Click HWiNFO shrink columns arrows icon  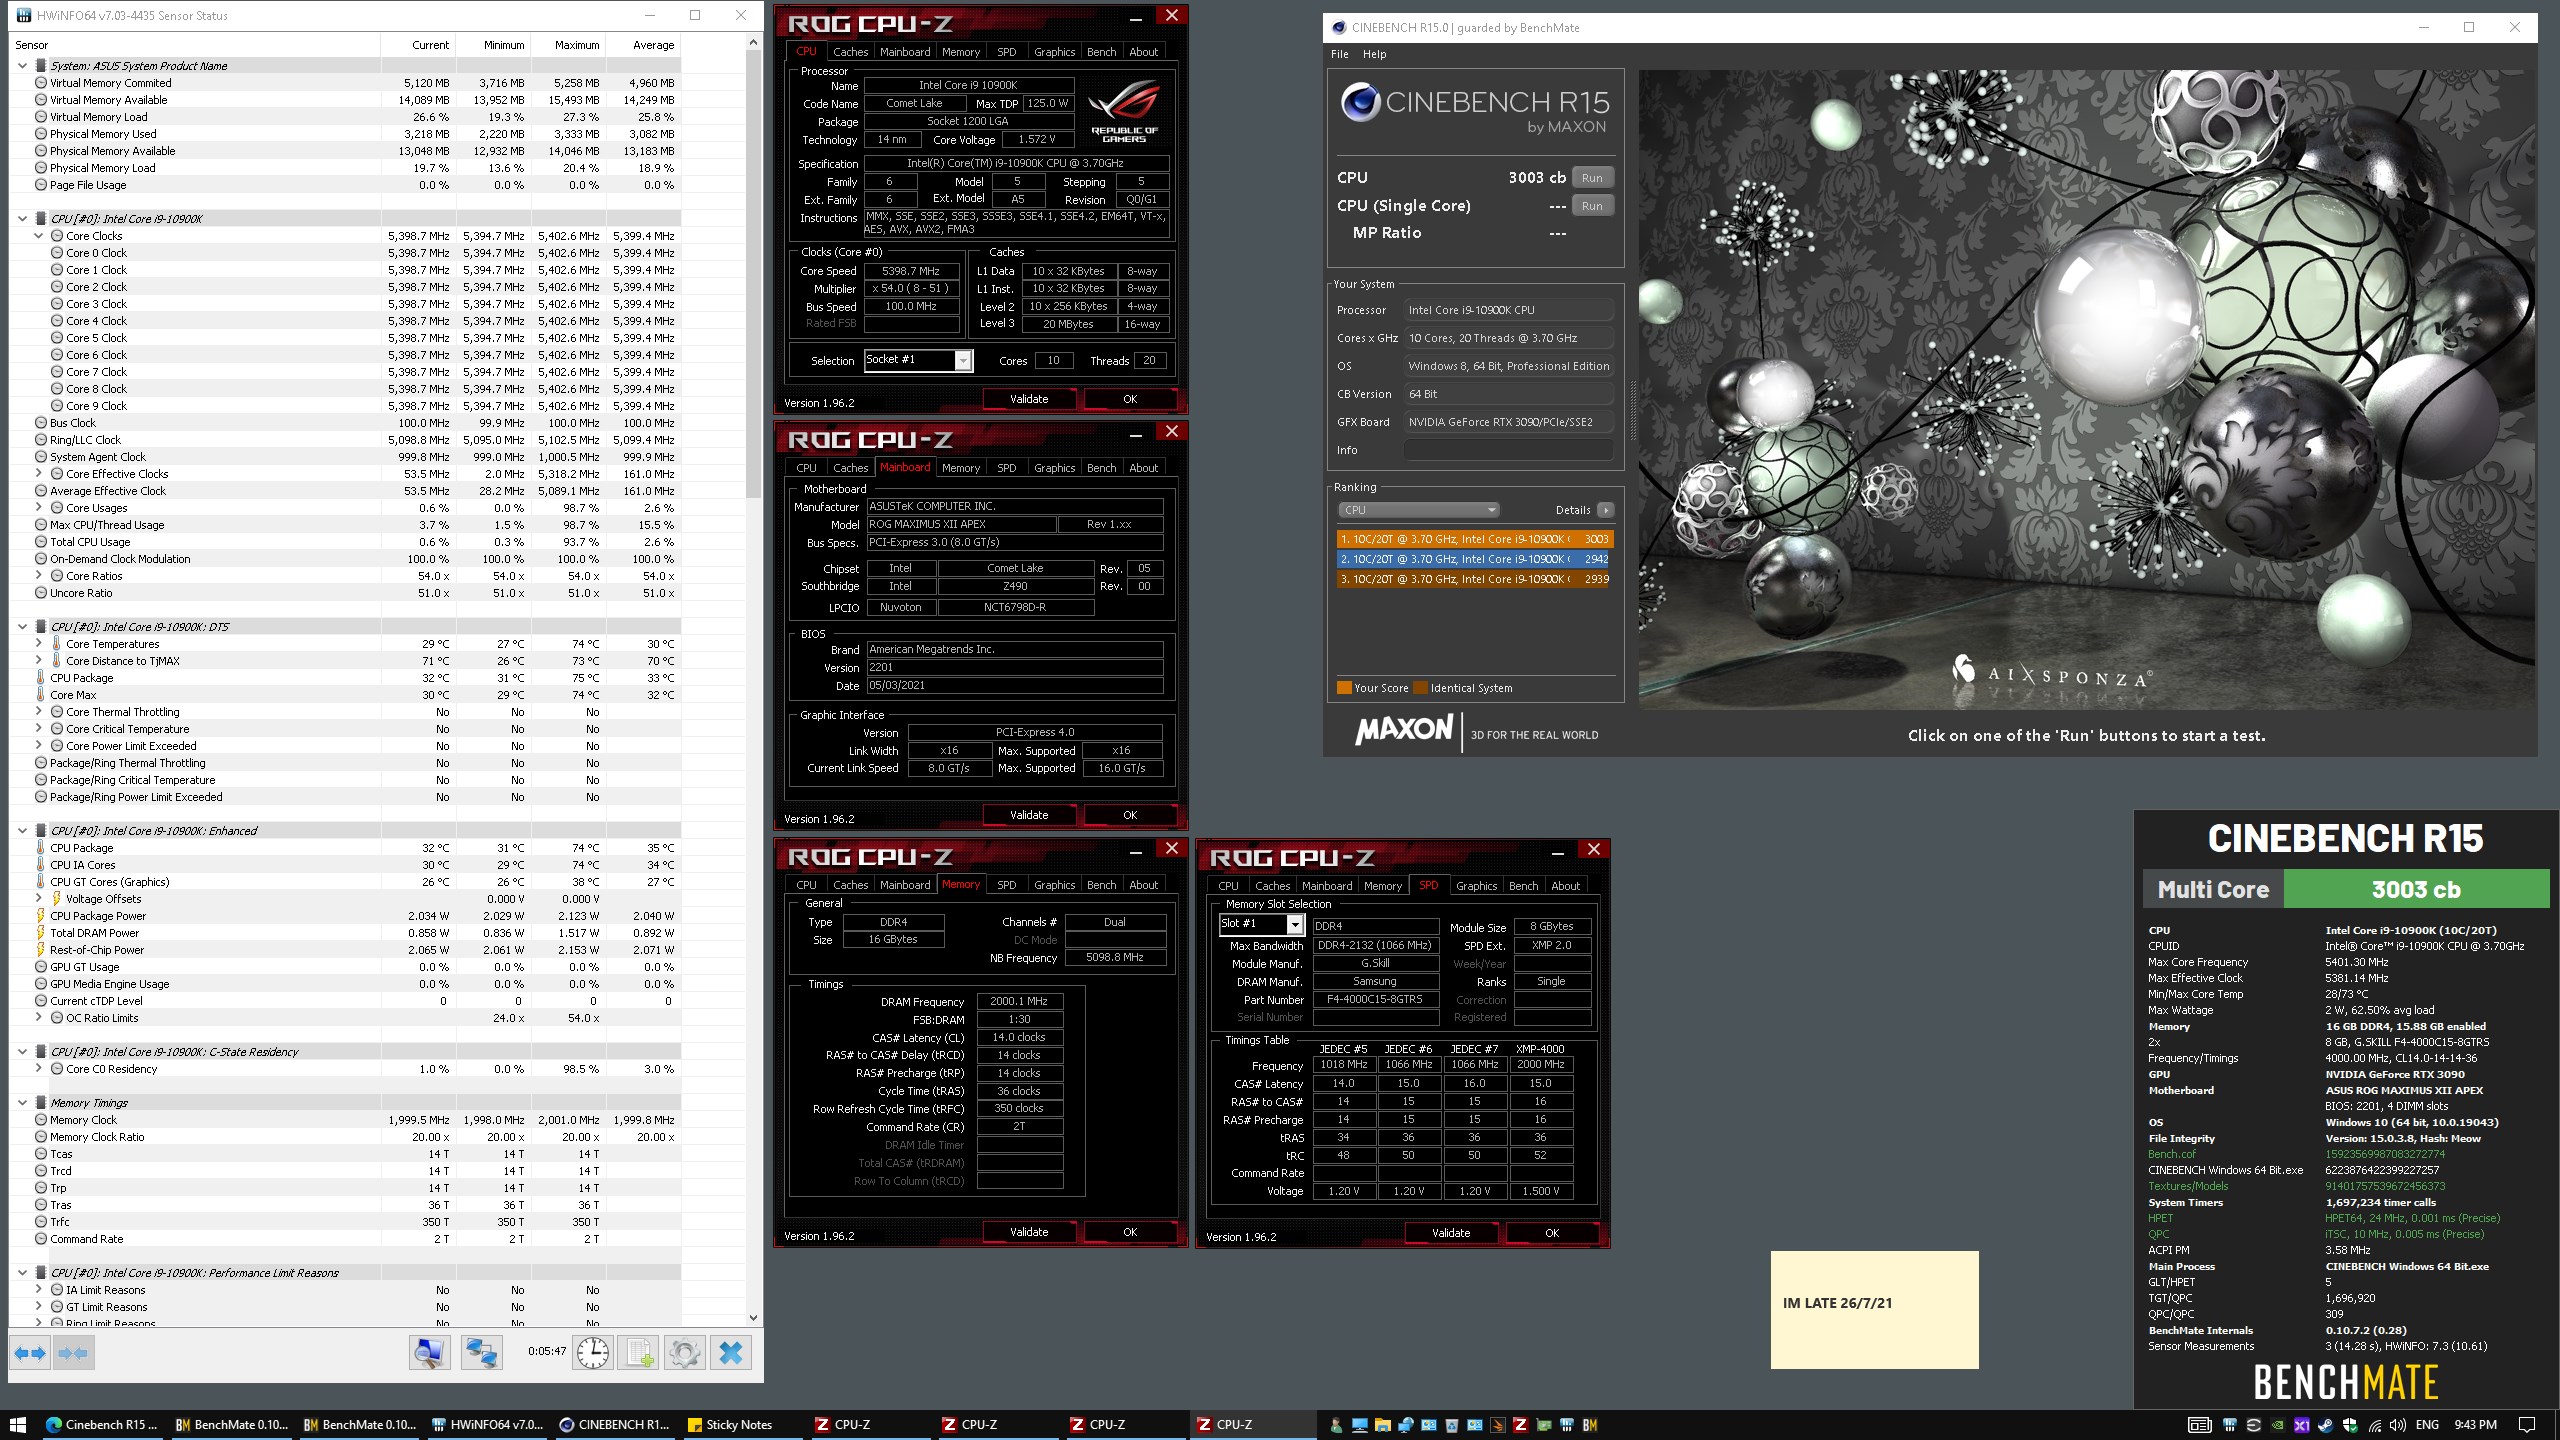[74, 1353]
